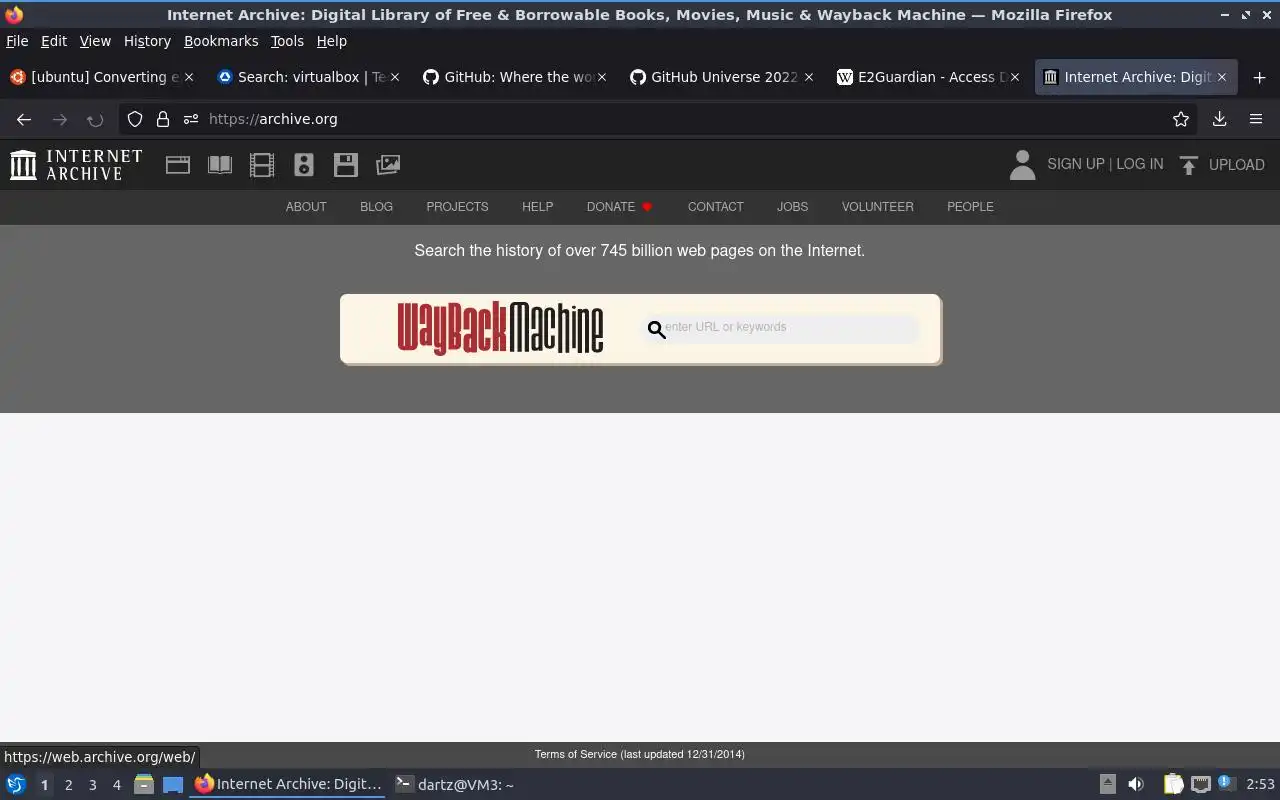
Task: Open the Web section icon
Action: tap(178, 165)
